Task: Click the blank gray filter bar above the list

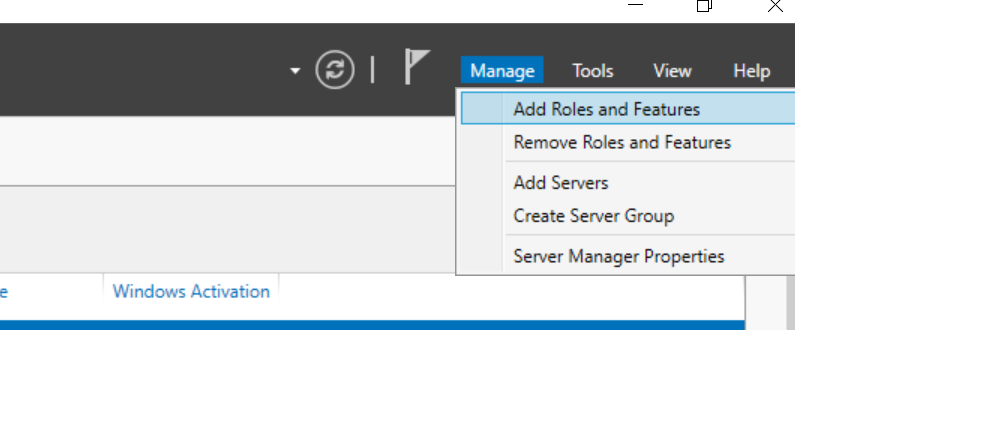Action: pyautogui.click(x=220, y=230)
